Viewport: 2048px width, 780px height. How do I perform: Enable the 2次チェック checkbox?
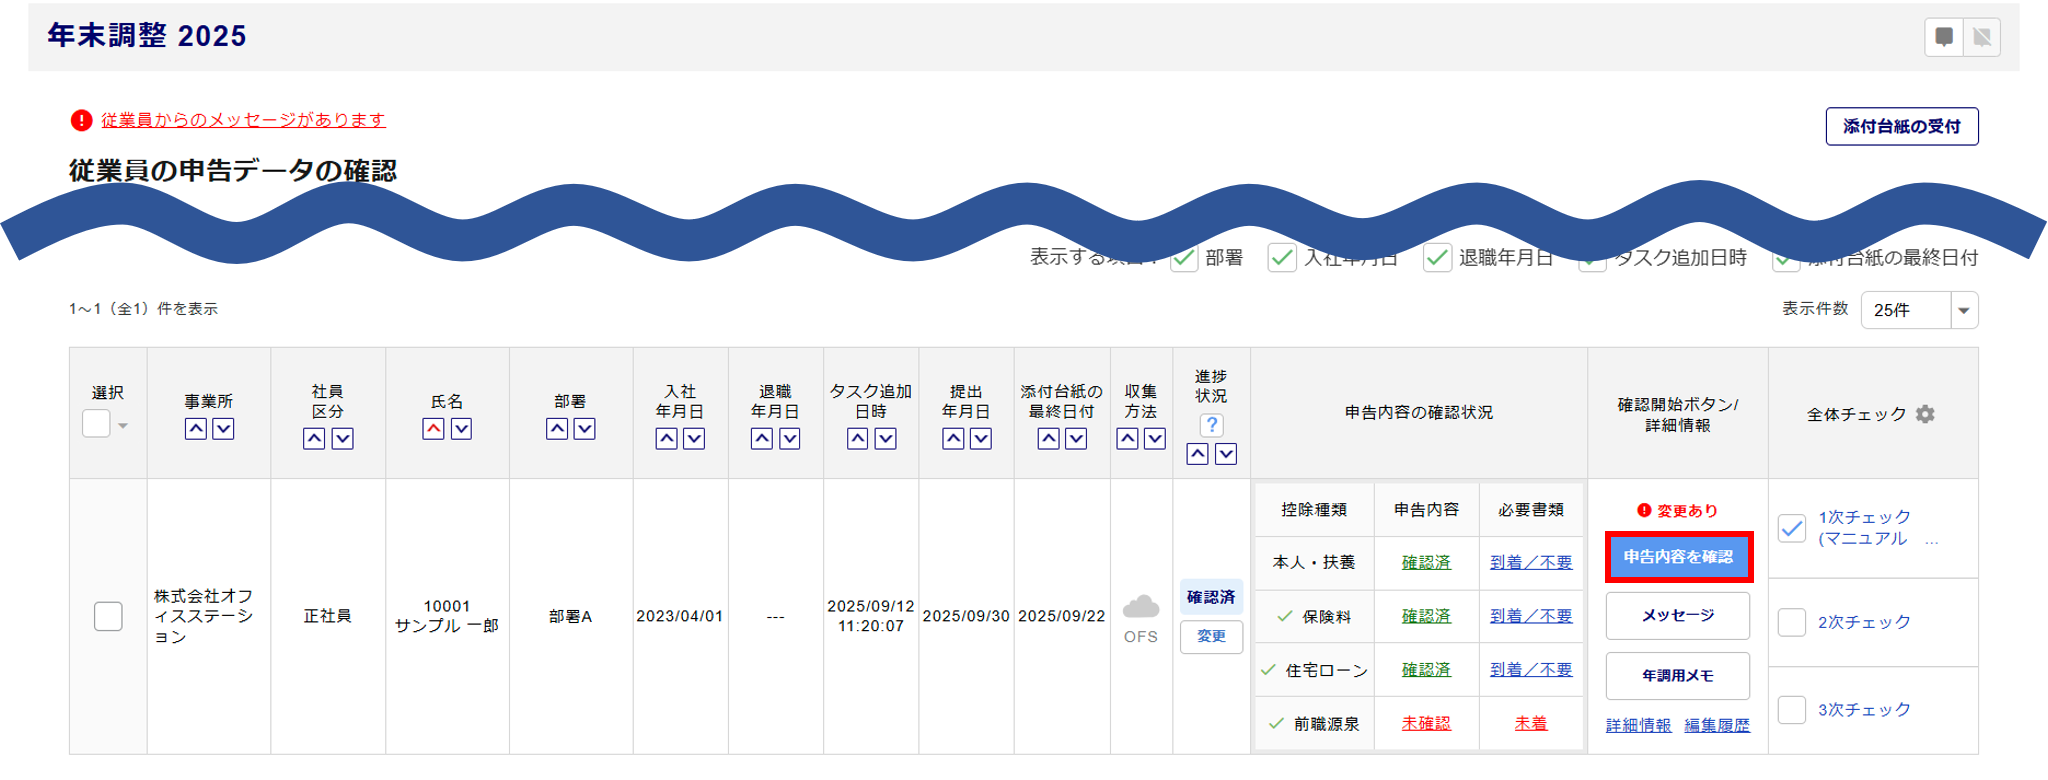coord(1791,622)
